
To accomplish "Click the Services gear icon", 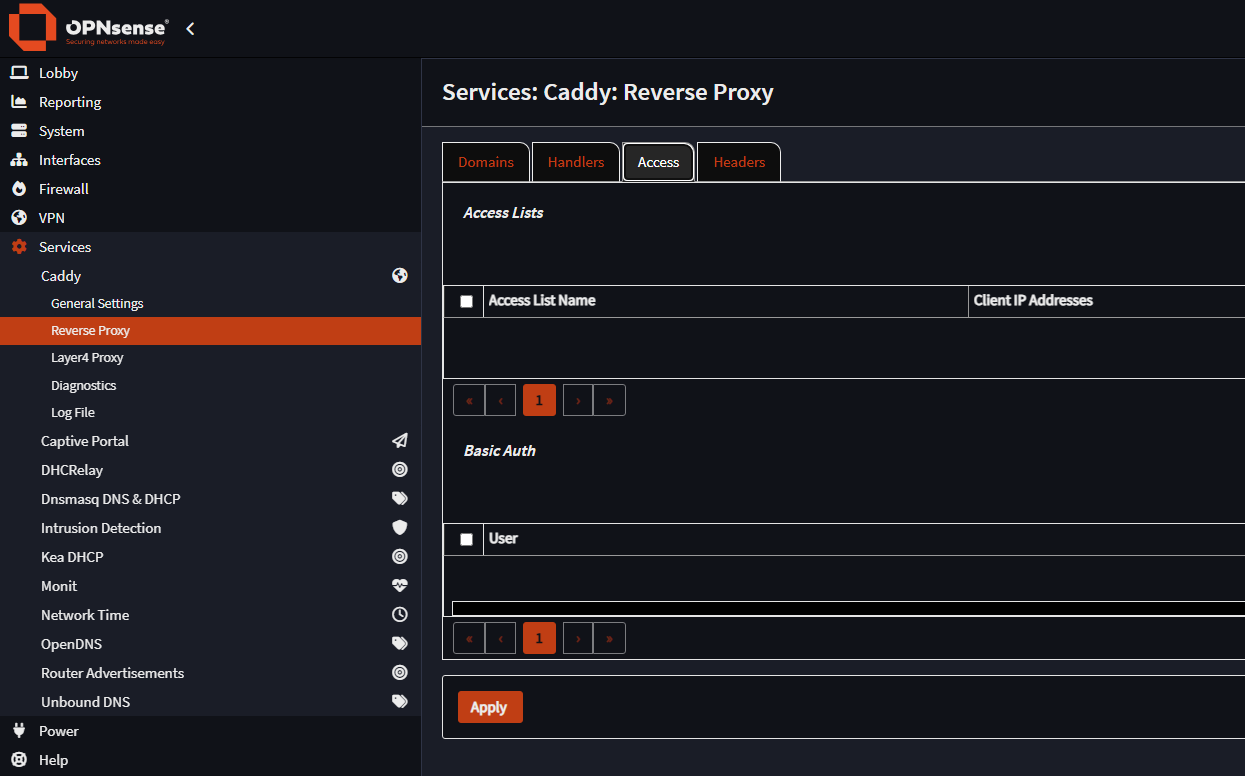I will pyautogui.click(x=19, y=247).
